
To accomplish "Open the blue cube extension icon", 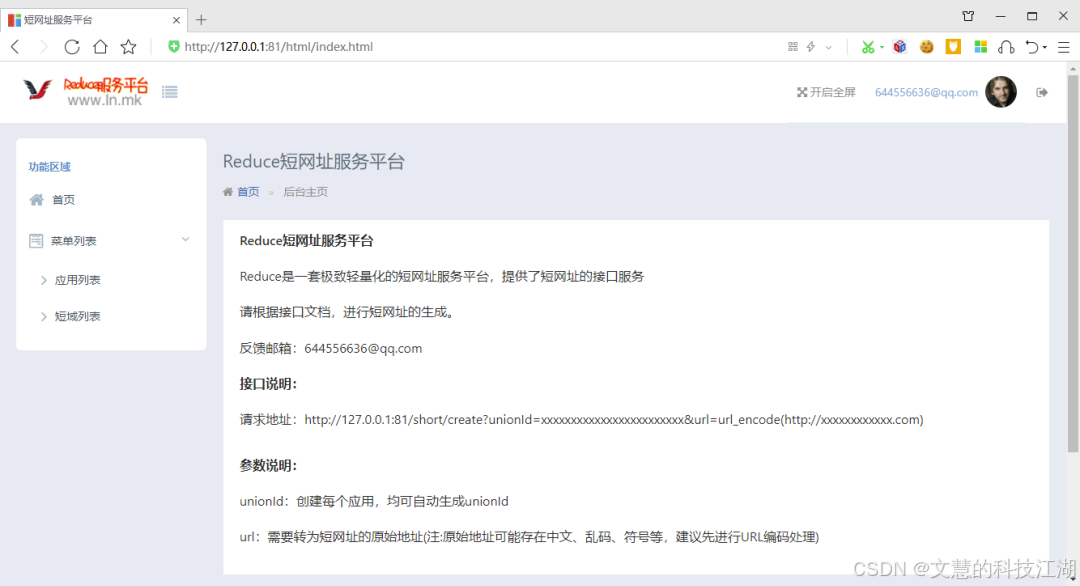I will [x=900, y=47].
